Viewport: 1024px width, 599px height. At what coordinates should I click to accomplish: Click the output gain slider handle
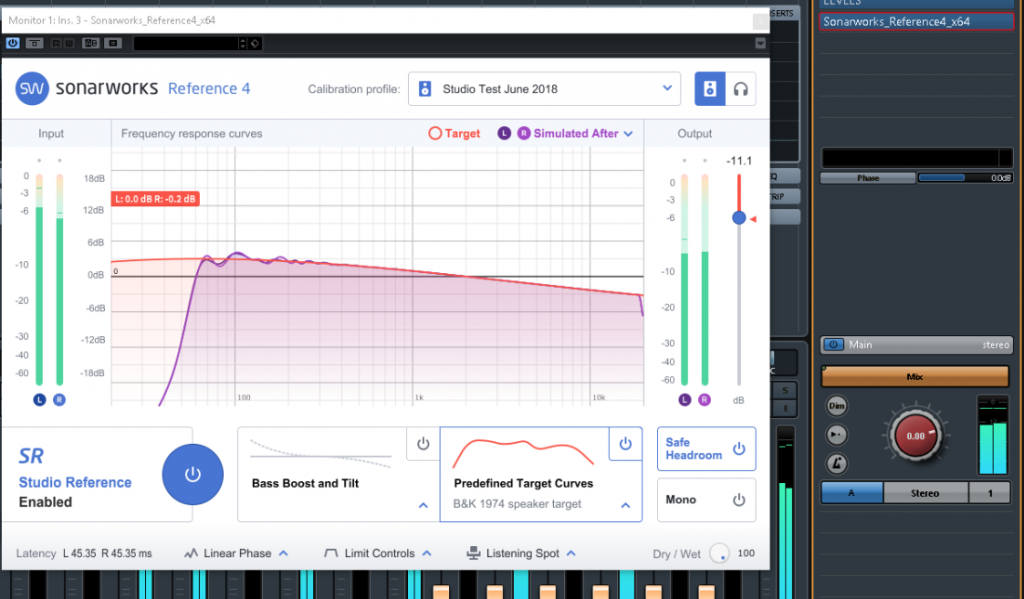738,218
